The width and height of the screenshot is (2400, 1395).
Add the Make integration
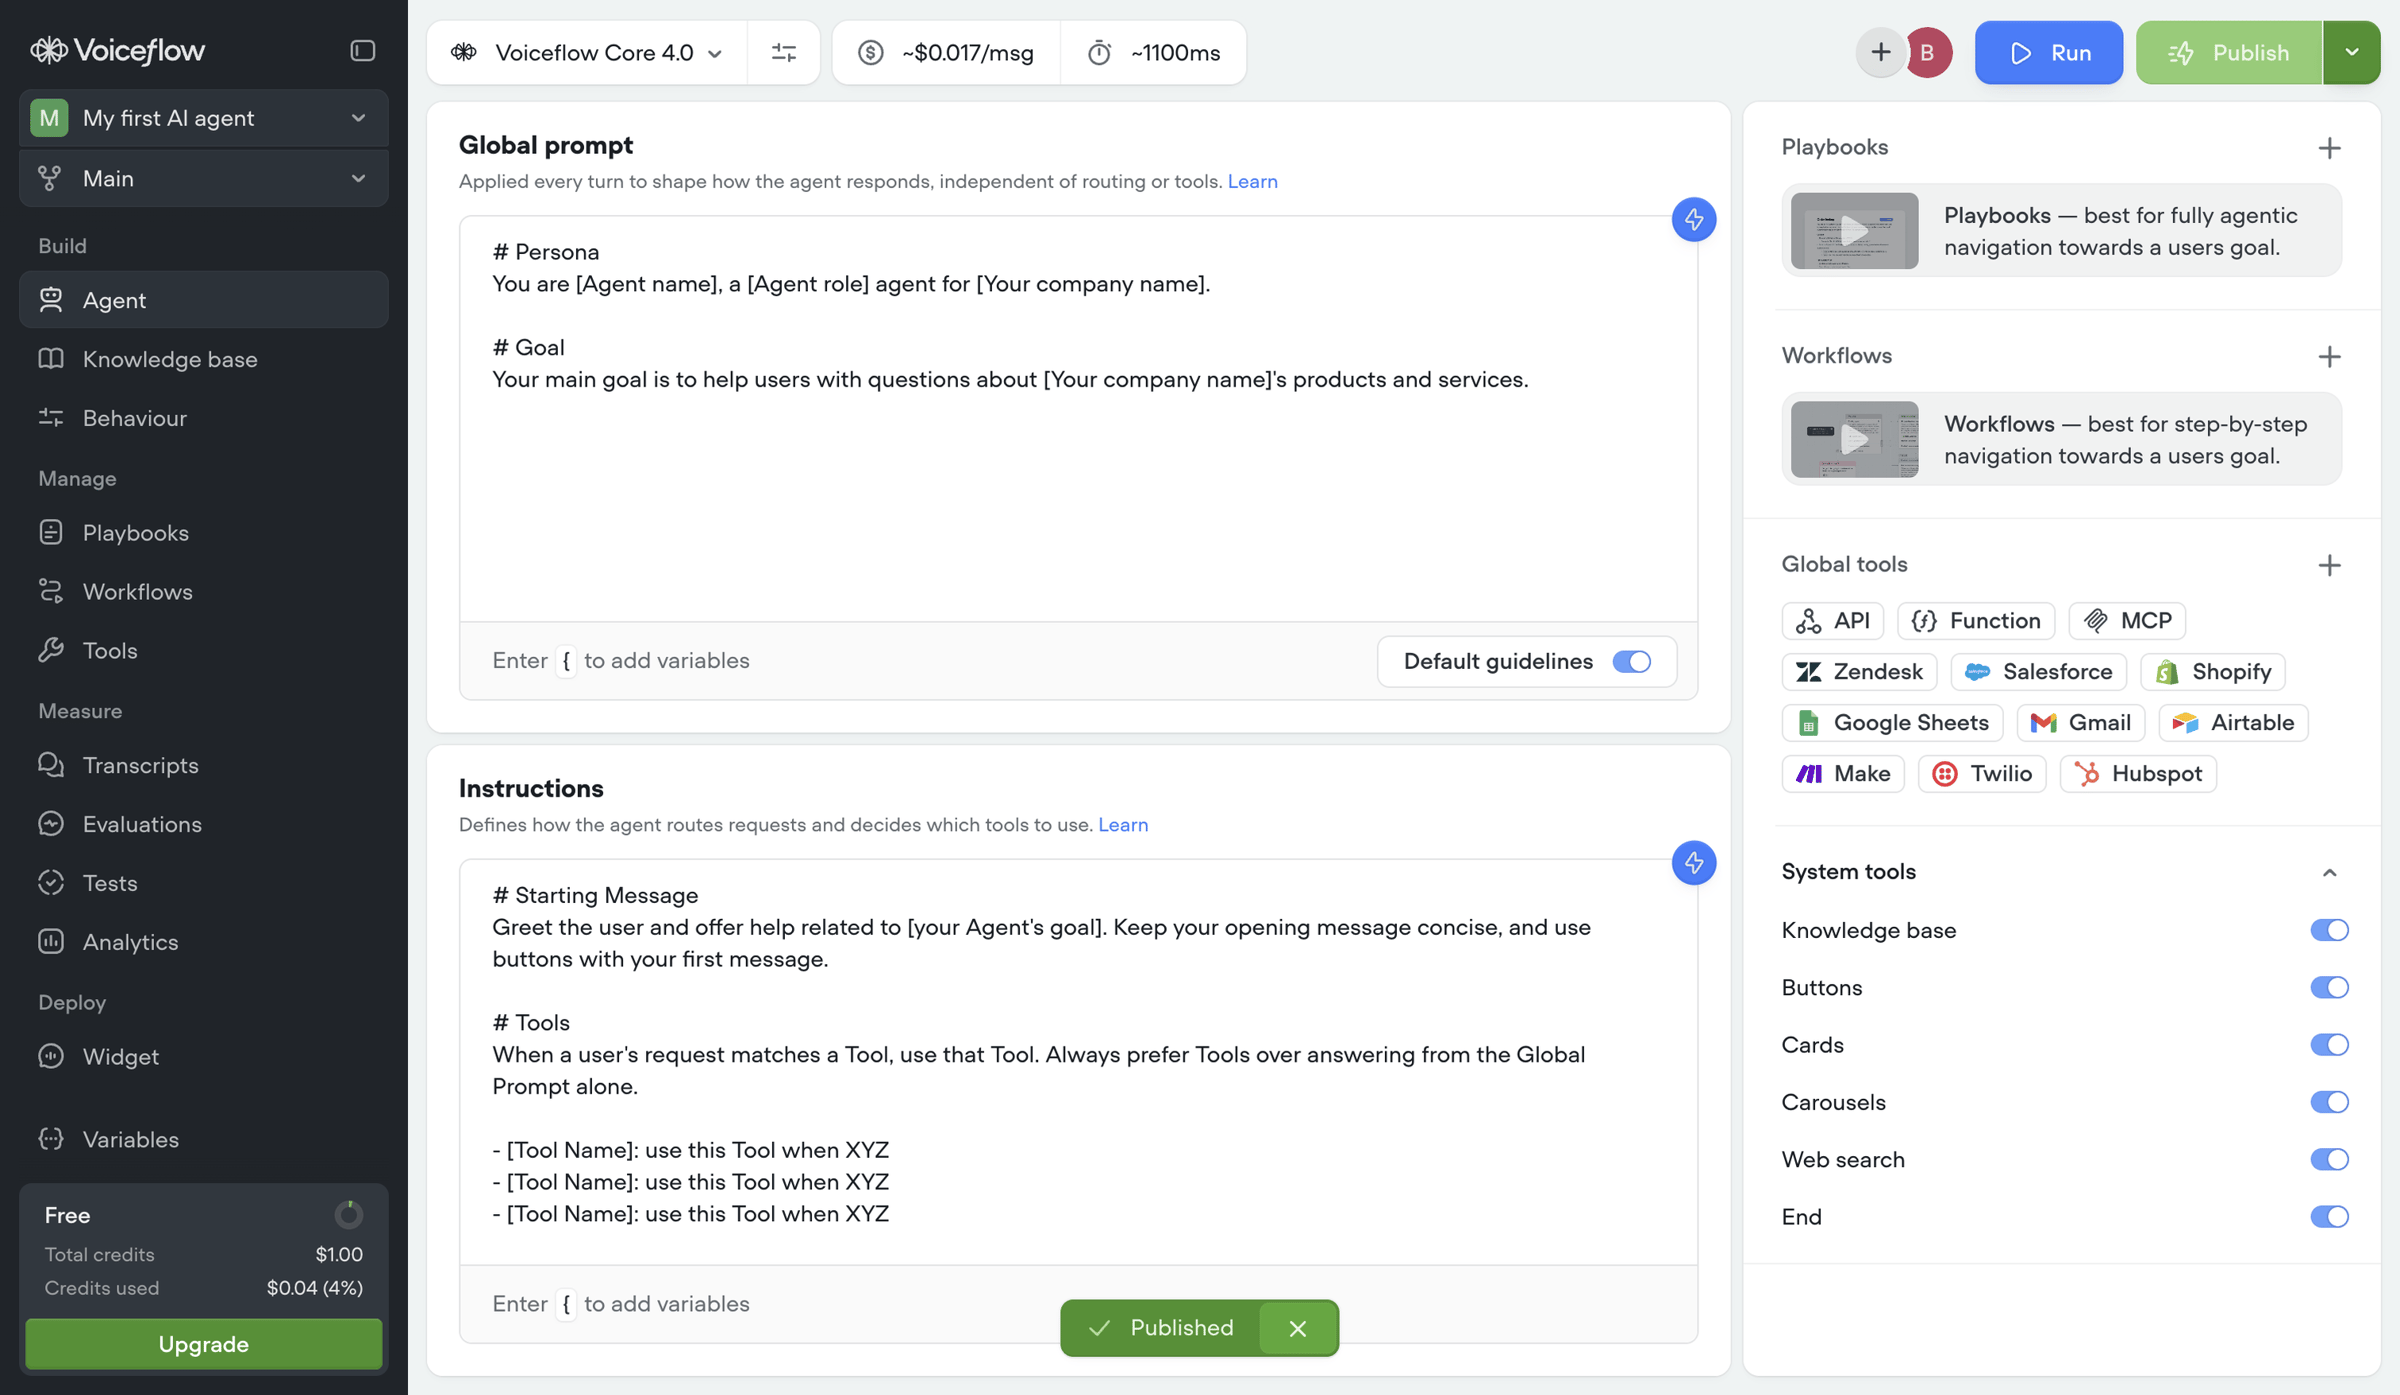pos(1843,774)
